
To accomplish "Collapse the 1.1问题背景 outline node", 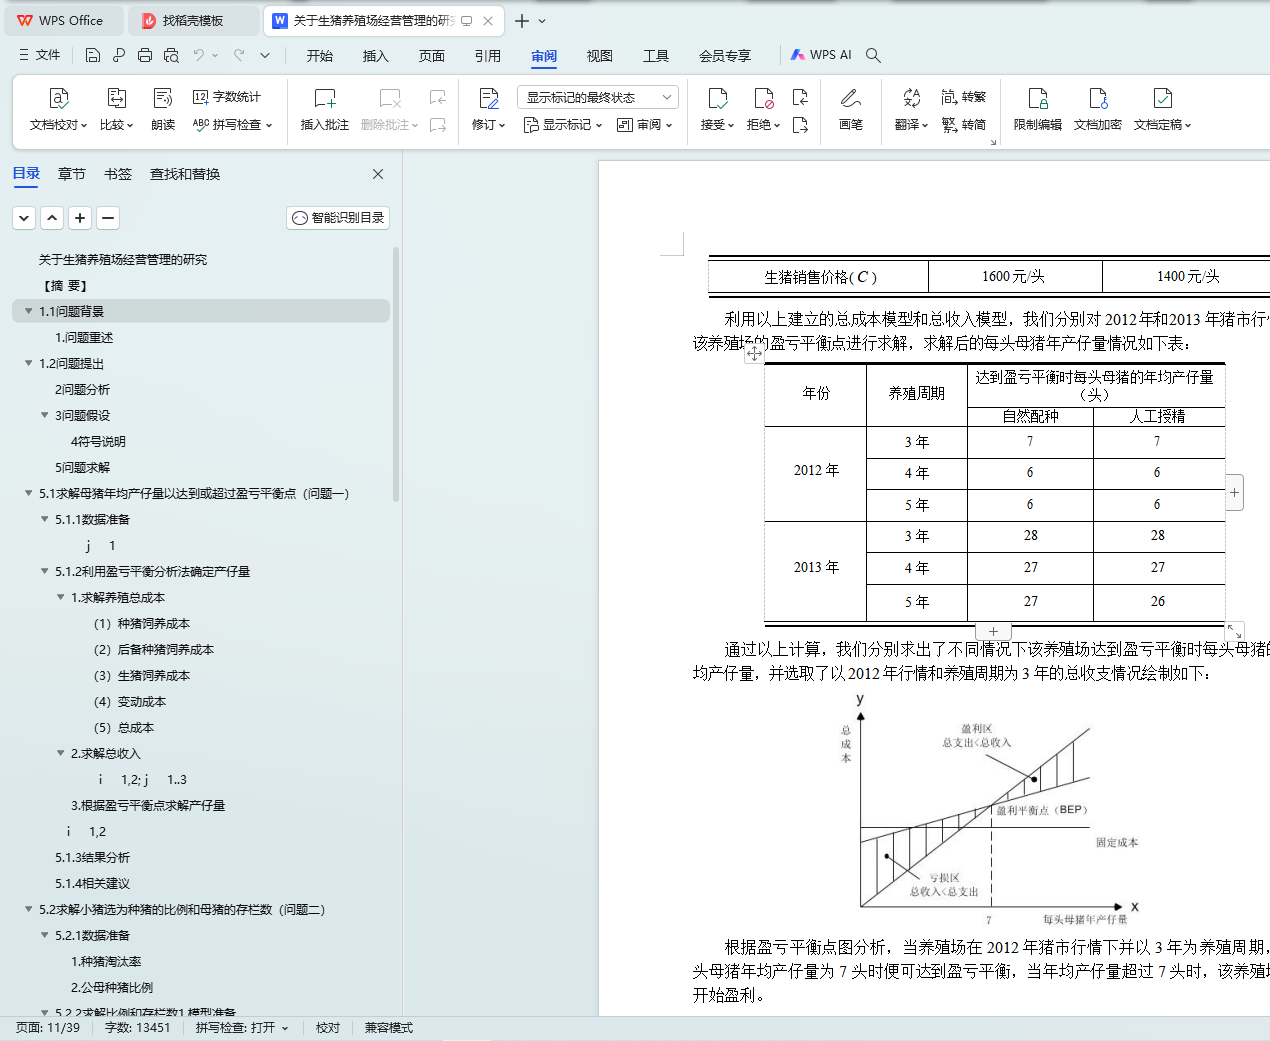I will tap(28, 311).
